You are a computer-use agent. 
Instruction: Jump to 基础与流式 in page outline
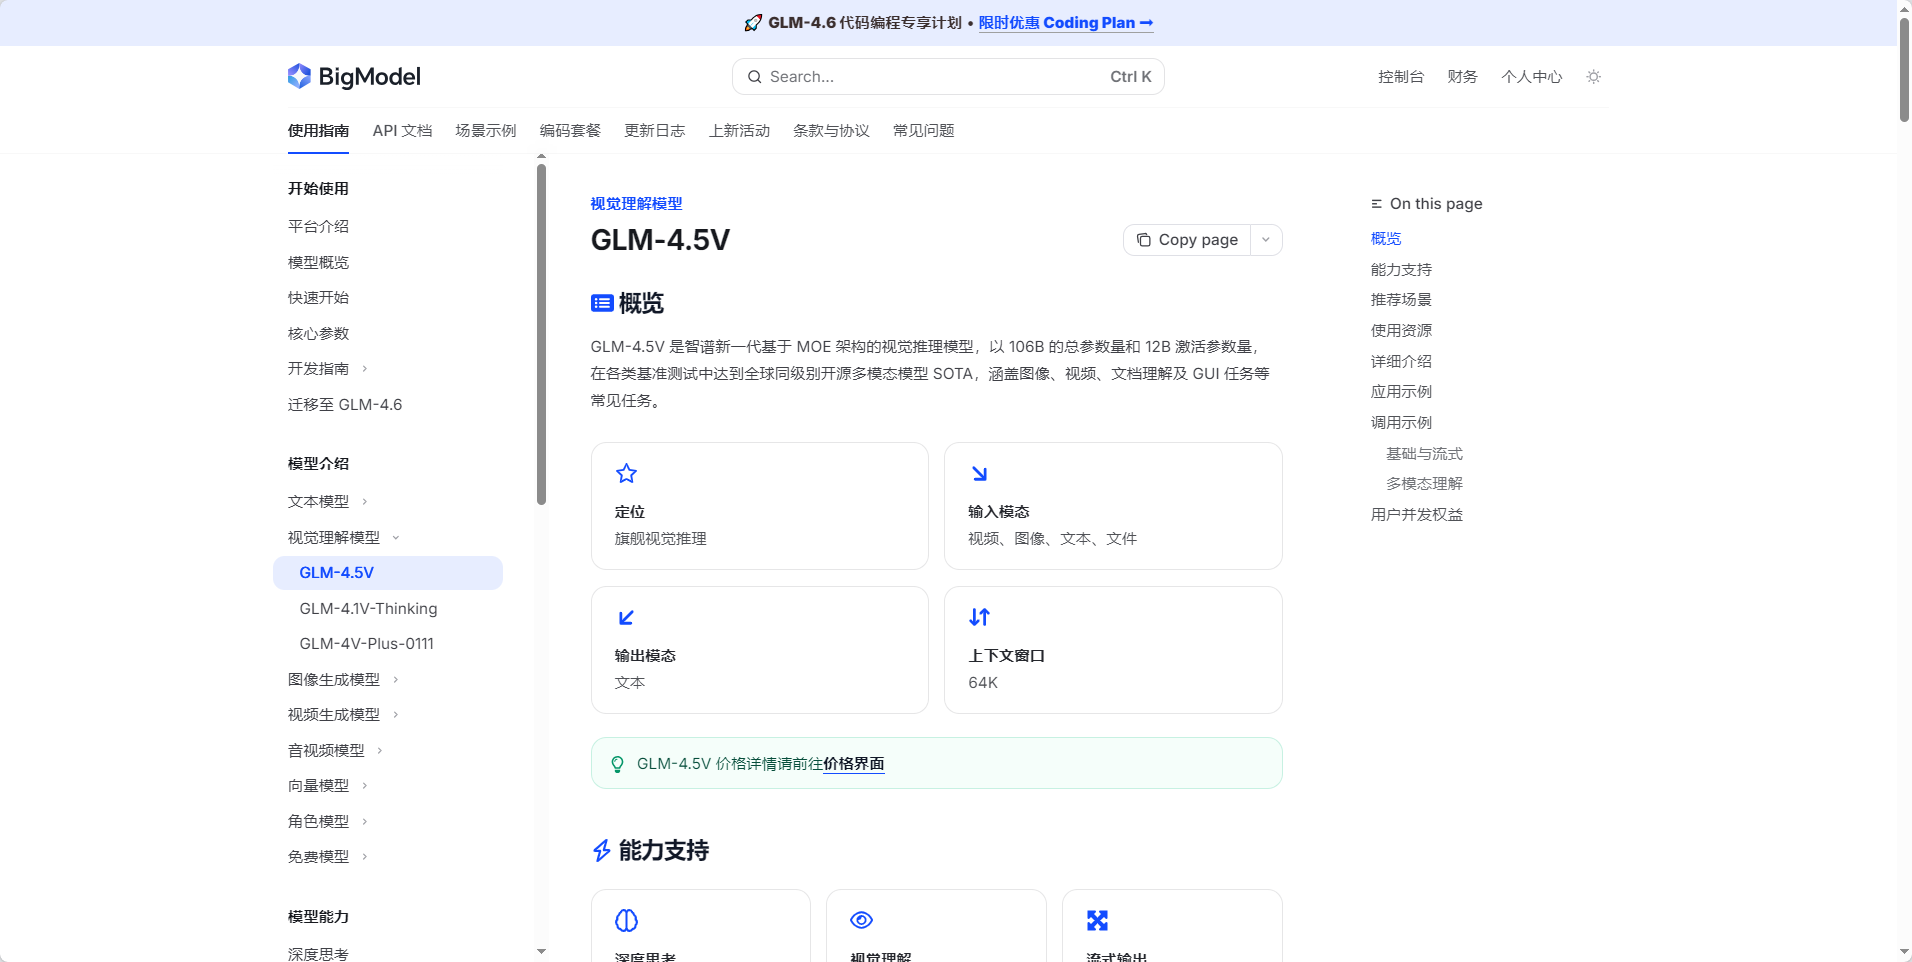(1424, 454)
